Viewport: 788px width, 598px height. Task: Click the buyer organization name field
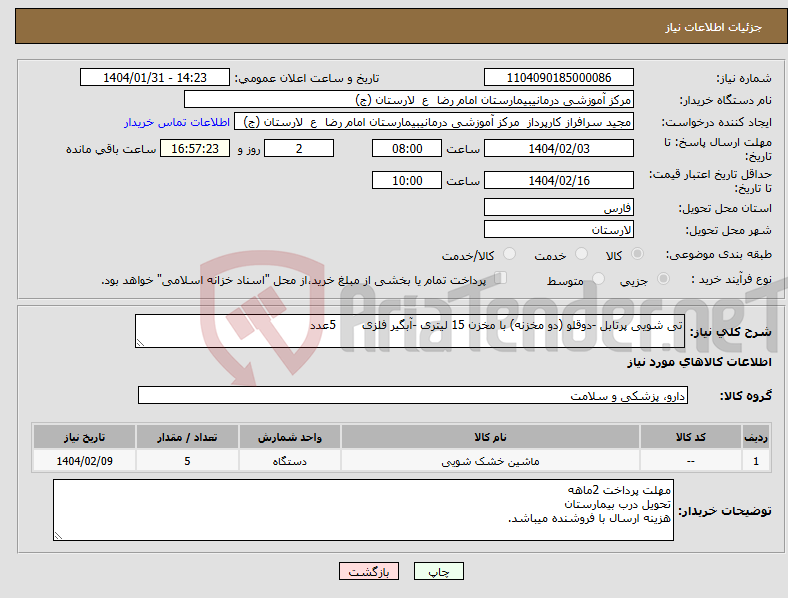[409, 99]
